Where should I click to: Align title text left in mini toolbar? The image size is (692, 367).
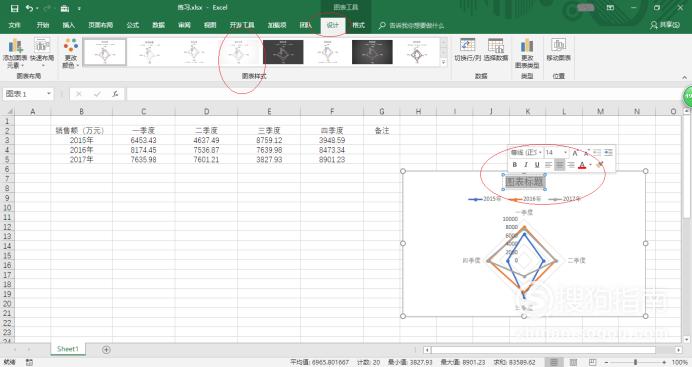[x=549, y=165]
